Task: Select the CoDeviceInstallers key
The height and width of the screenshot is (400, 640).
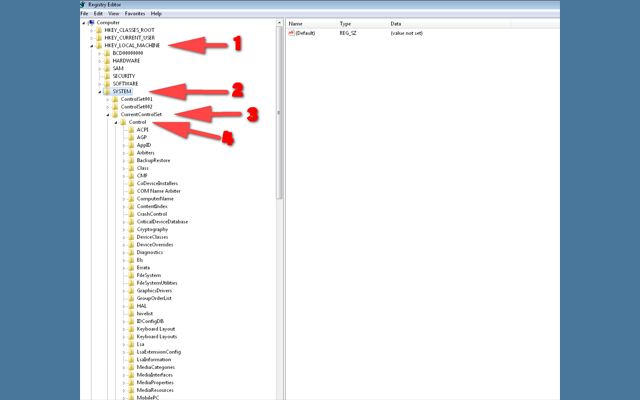Action: (157, 183)
